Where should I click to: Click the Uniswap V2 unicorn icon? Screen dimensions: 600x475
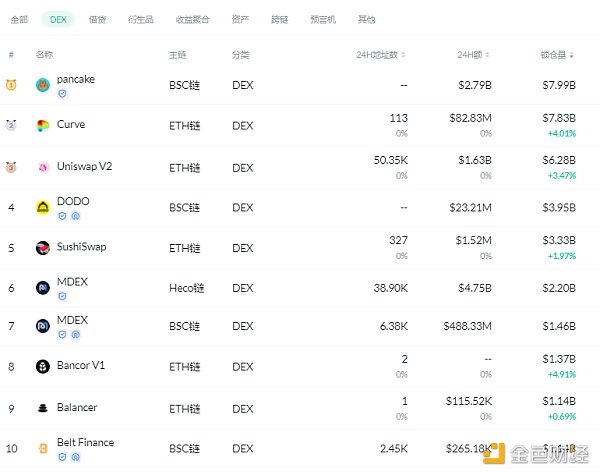tap(43, 167)
